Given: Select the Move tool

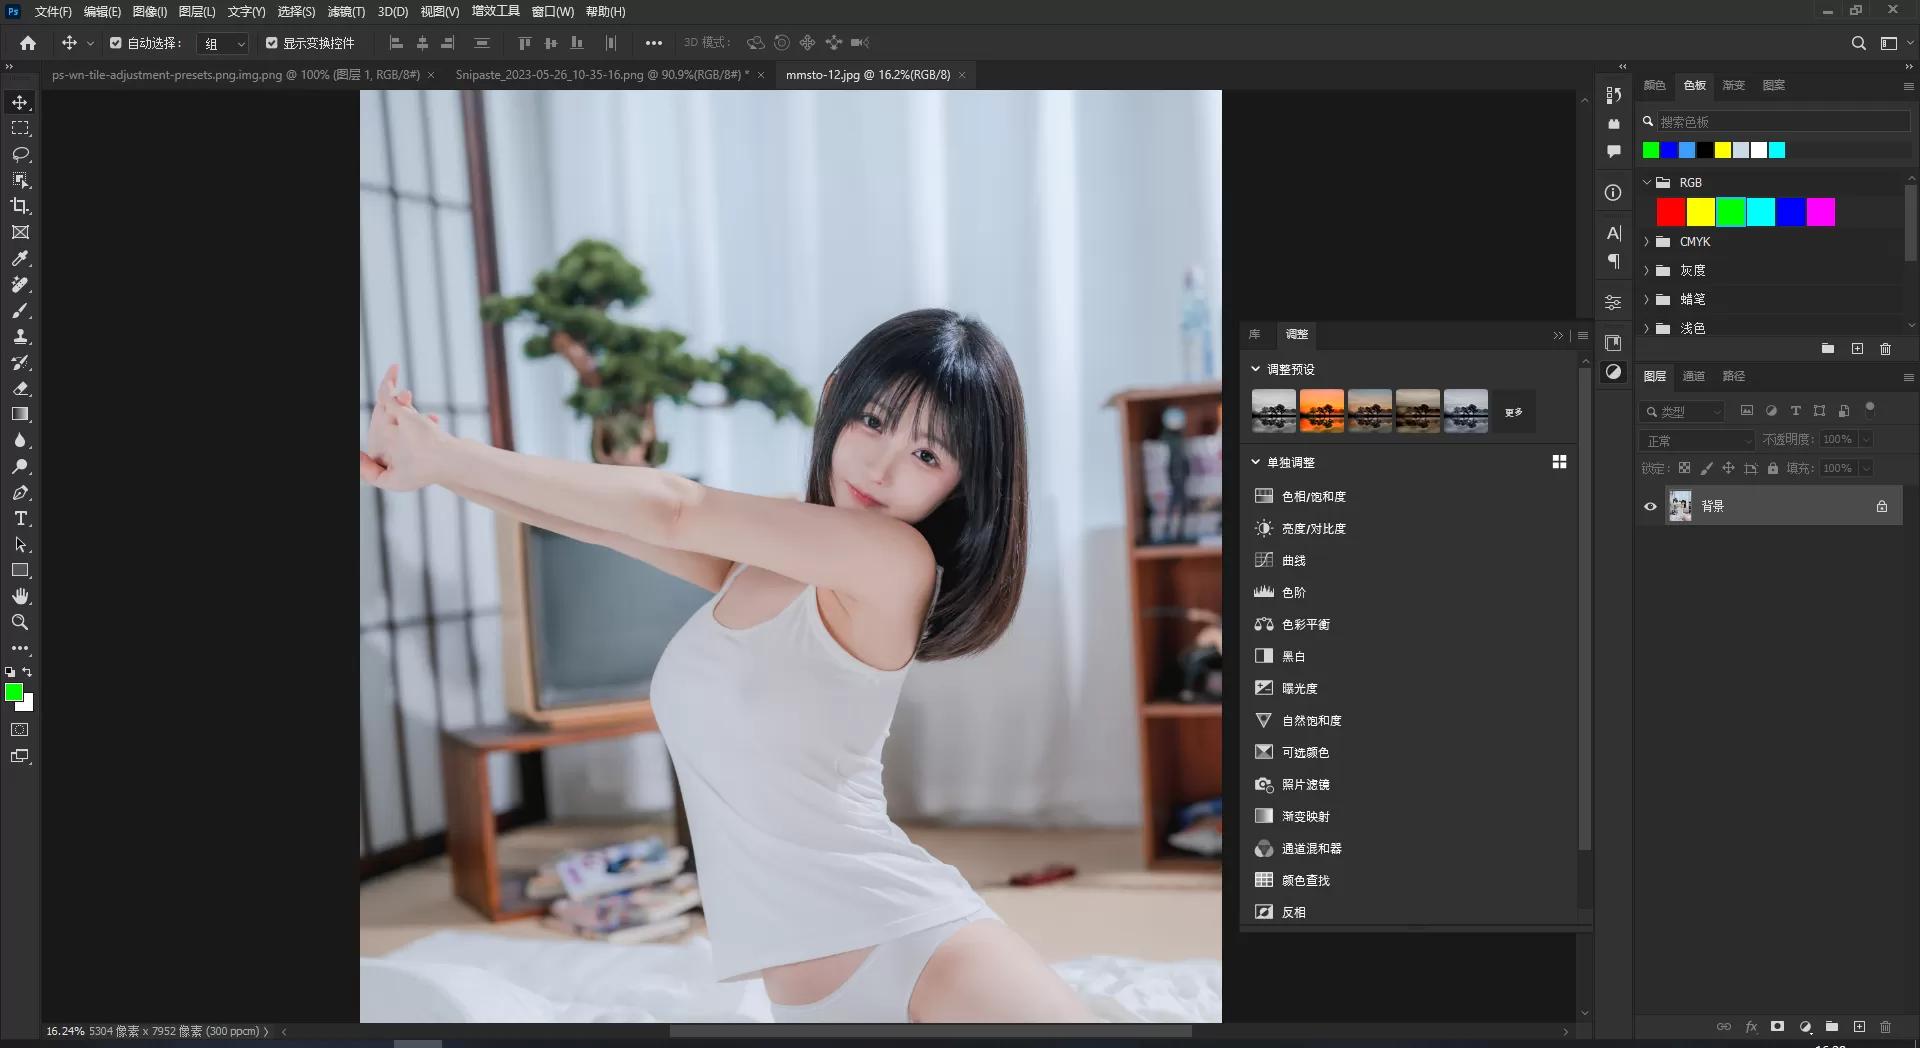Looking at the screenshot, I should [x=20, y=101].
